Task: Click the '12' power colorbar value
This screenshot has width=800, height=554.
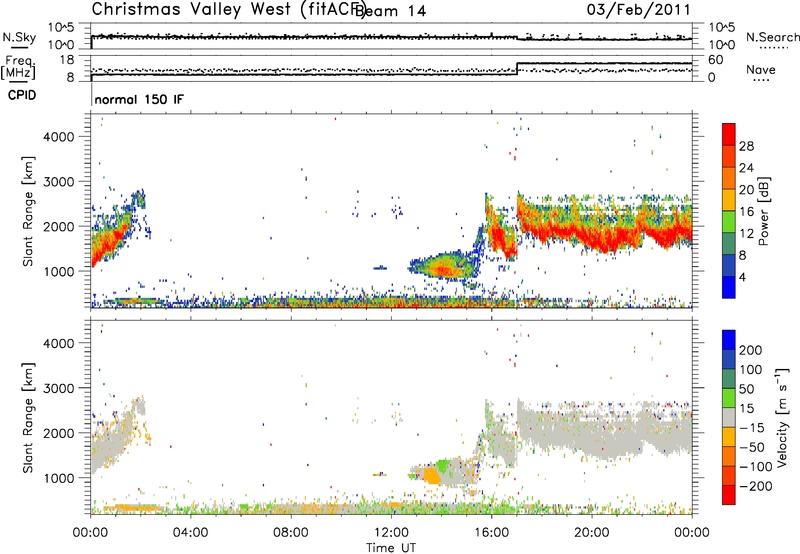Action: click(746, 234)
